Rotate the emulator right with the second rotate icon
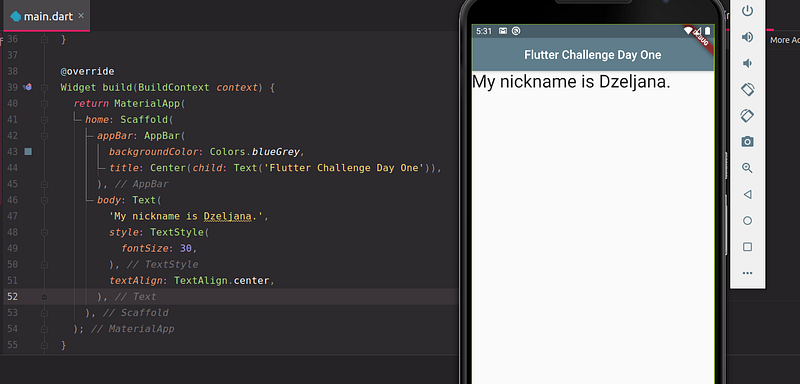 747,116
